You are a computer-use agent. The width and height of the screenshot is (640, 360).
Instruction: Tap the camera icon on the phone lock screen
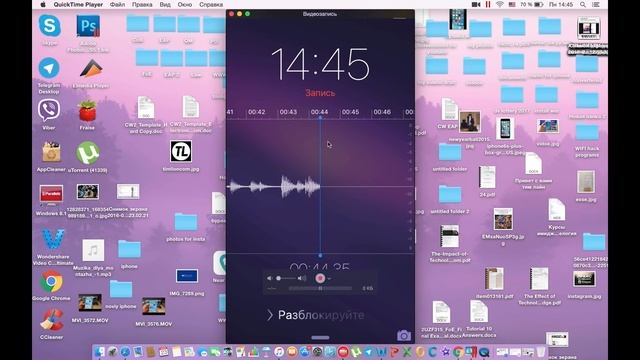404,336
